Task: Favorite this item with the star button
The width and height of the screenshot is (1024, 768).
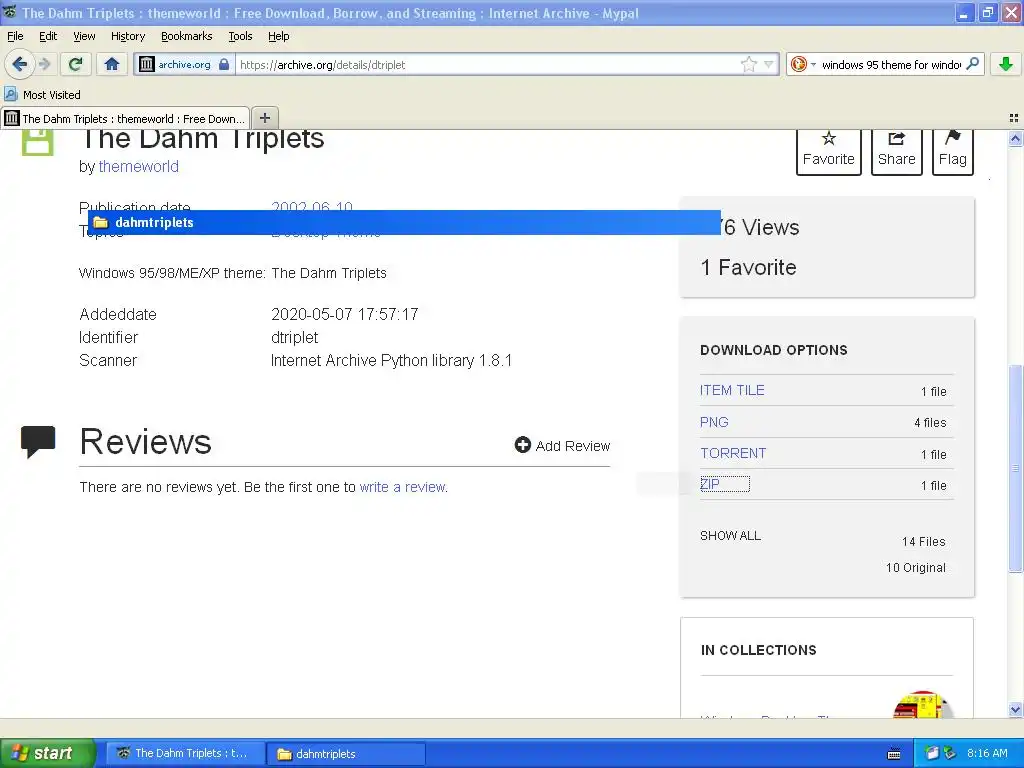Action: pyautogui.click(x=828, y=150)
